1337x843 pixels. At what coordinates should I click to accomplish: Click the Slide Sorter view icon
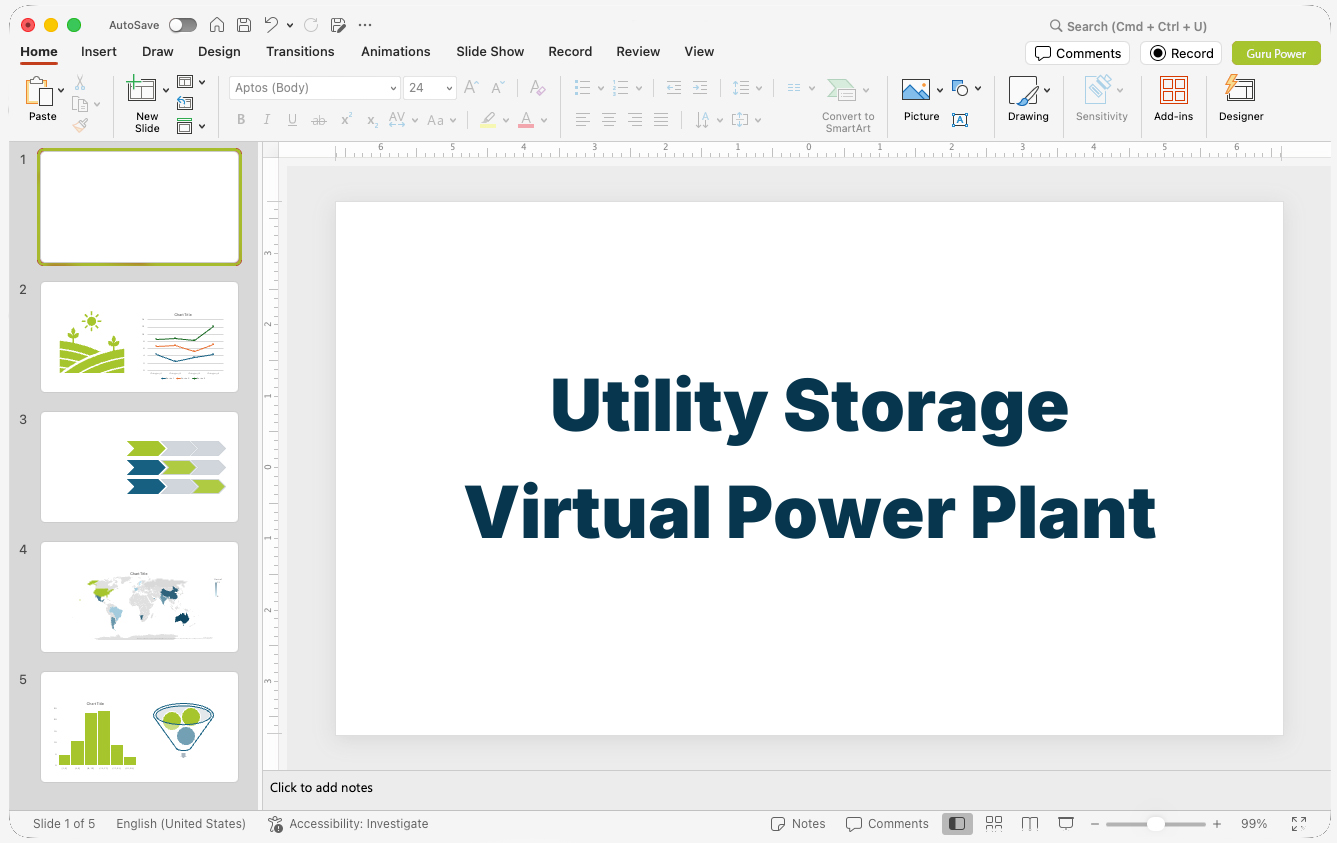click(x=994, y=824)
